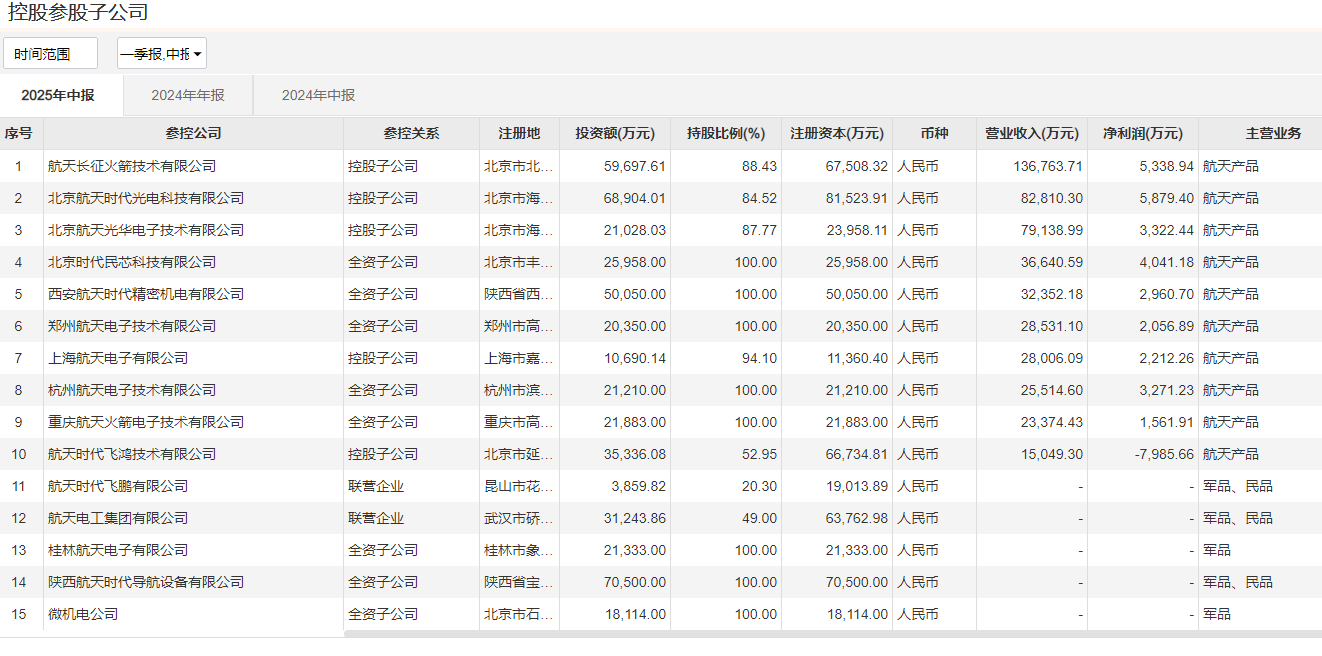Click holding ratio 94.10

pos(759,358)
